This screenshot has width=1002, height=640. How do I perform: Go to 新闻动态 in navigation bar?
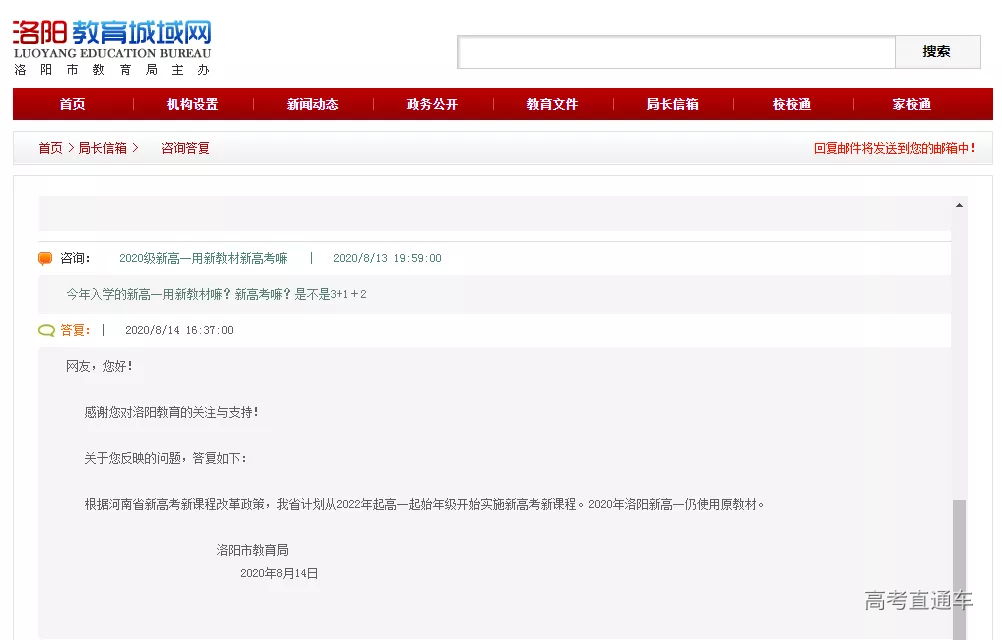click(x=312, y=104)
